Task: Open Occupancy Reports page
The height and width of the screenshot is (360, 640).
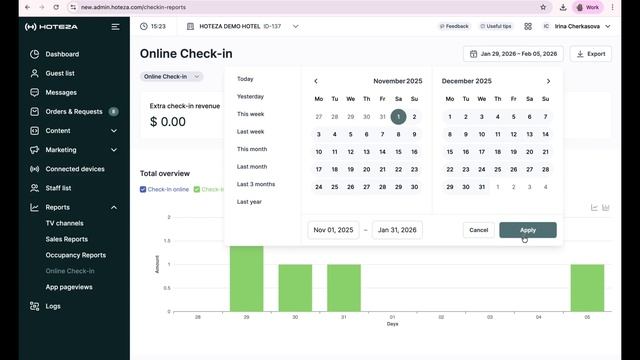Action: pos(76,255)
